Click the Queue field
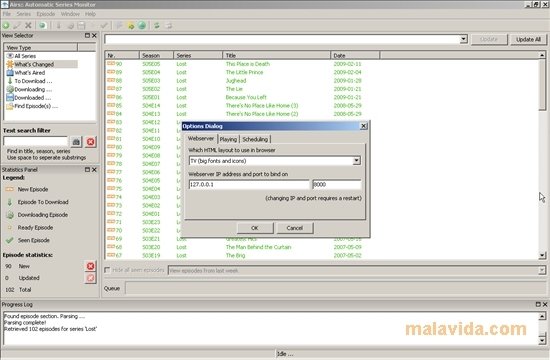 tap(335, 288)
